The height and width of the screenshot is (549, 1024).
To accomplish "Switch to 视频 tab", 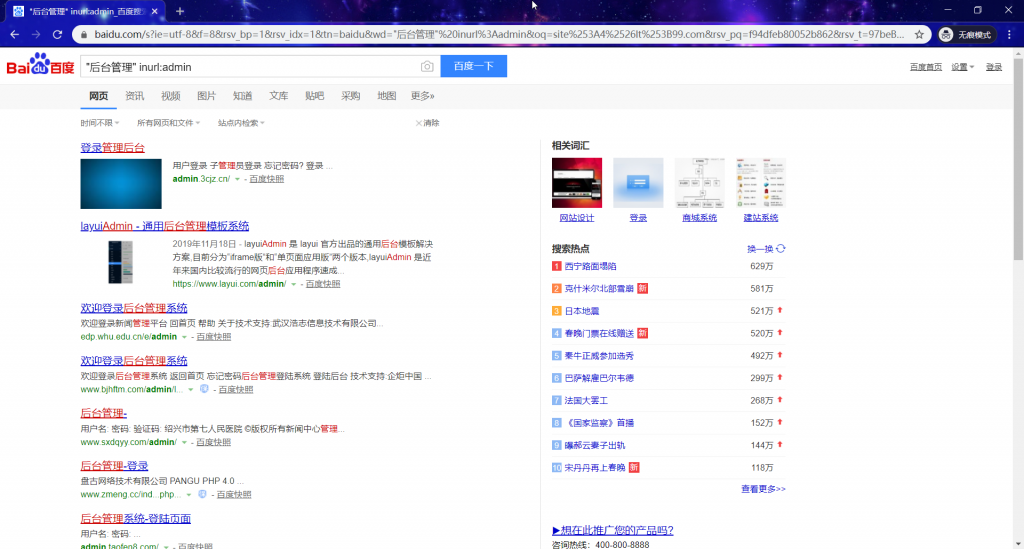I will point(170,96).
